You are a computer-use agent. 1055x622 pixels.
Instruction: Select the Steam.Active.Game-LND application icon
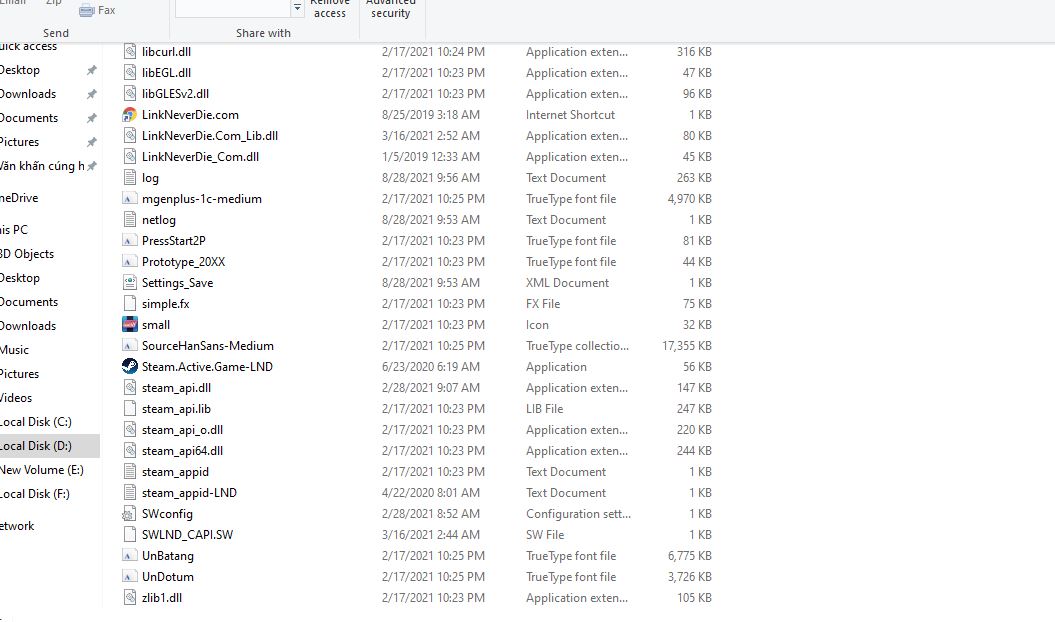click(129, 367)
